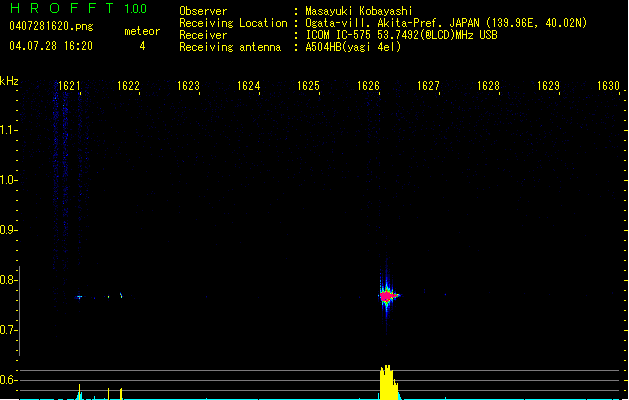Select the file name 0407281620.png

coord(51,27)
